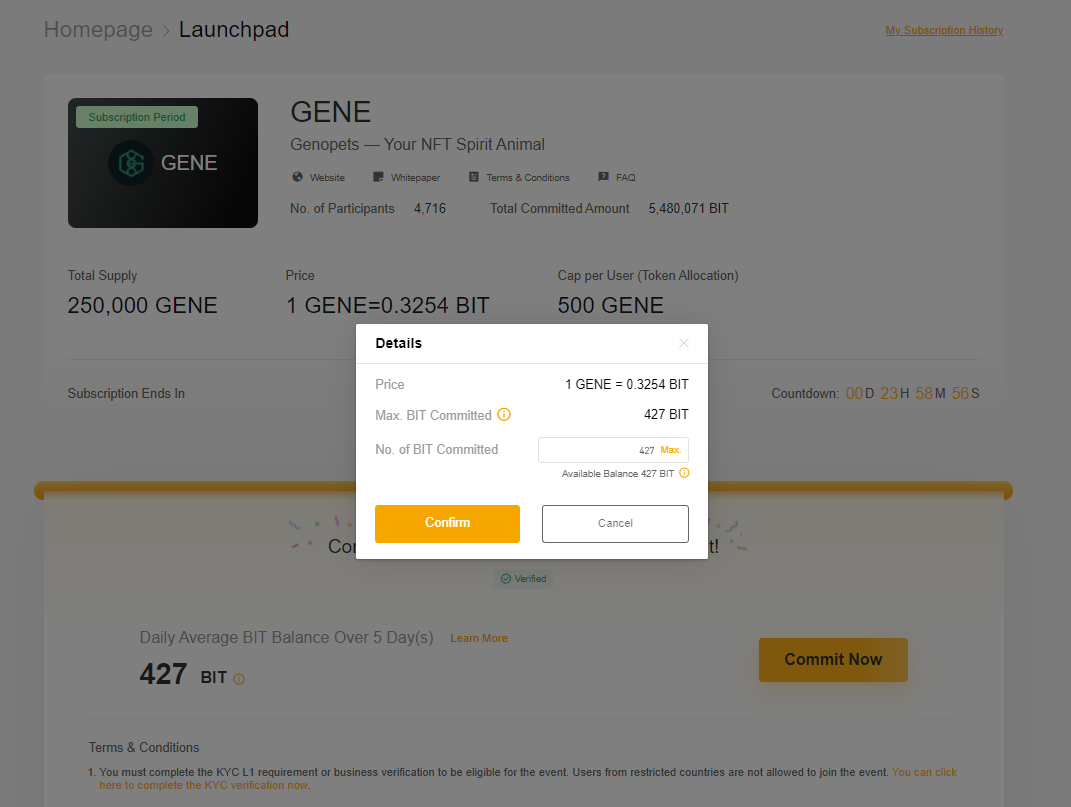Click the 500 GENE cap per user value
The image size is (1071, 807).
(x=611, y=305)
